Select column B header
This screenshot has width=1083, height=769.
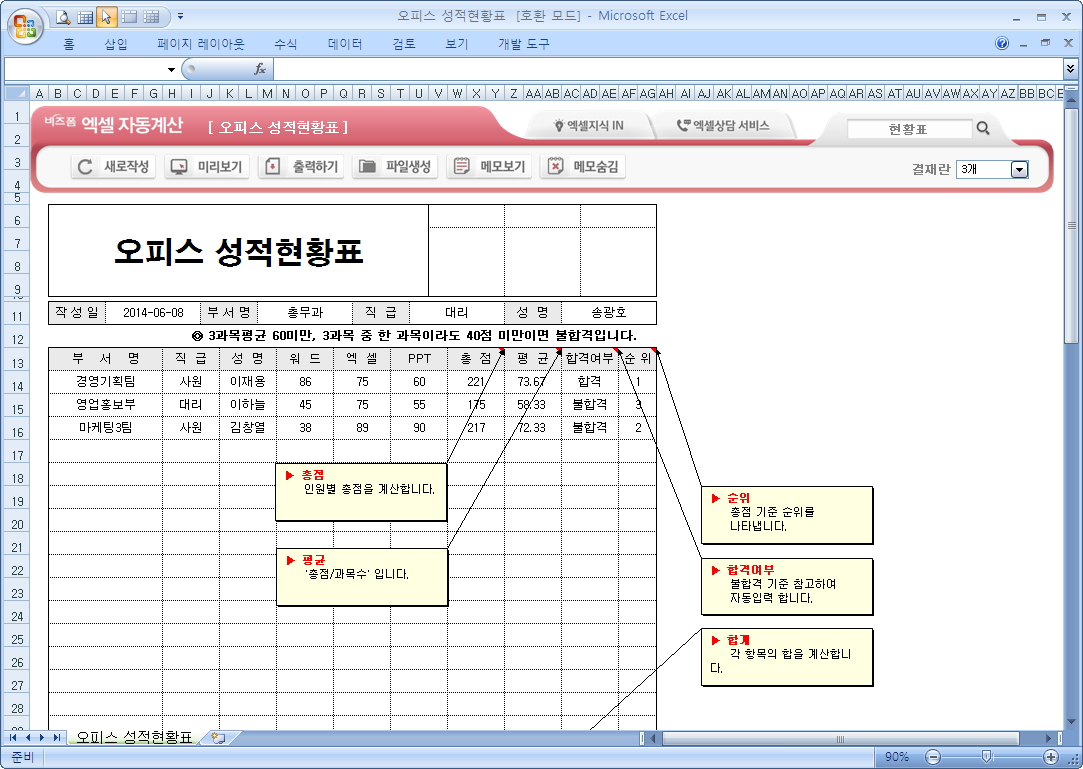[58, 93]
